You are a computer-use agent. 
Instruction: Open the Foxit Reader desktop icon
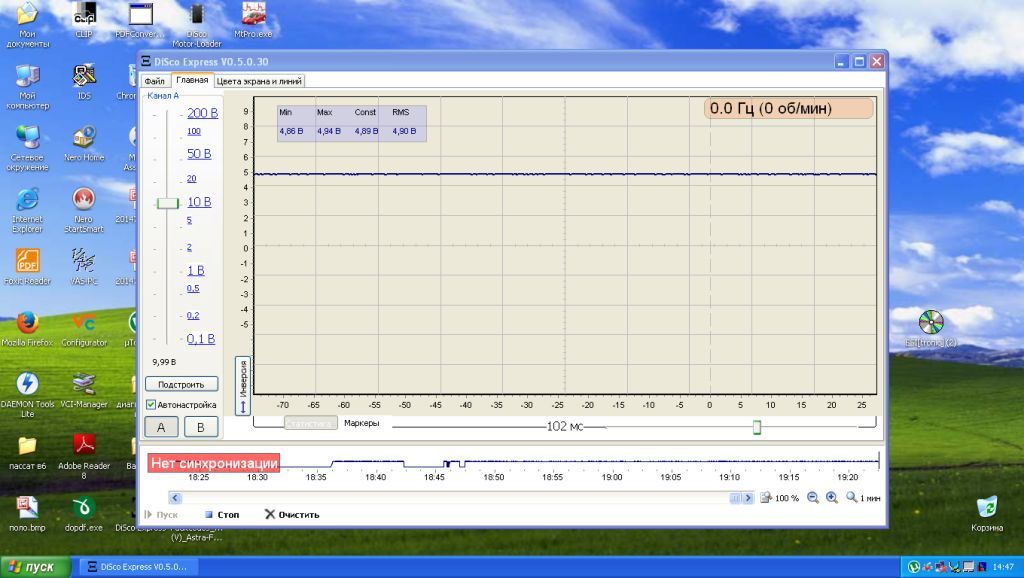tap(27, 266)
